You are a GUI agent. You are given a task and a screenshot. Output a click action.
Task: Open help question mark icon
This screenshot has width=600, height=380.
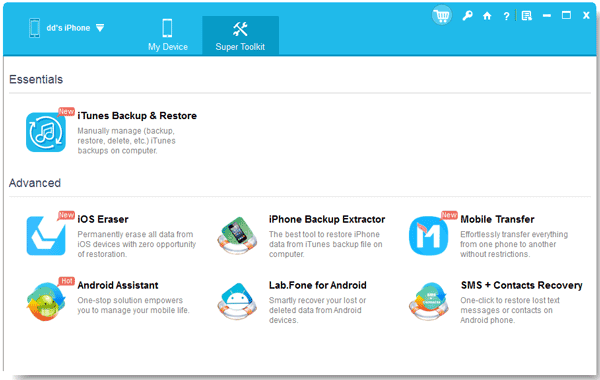(x=506, y=16)
